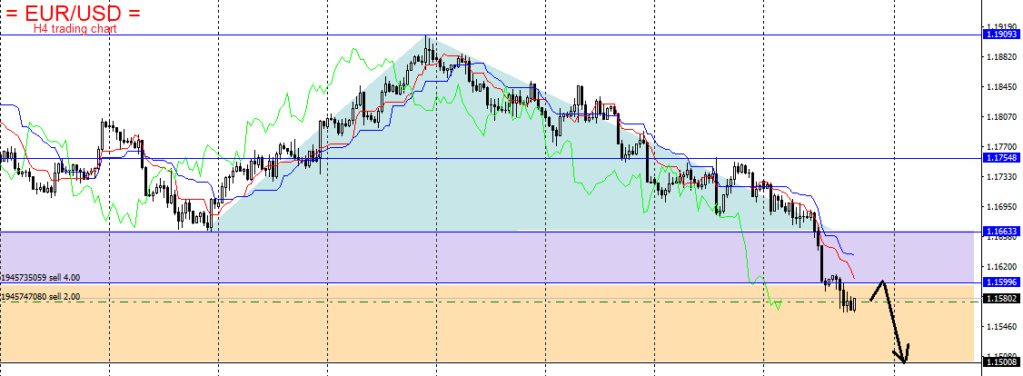Select the sell 2.00 order label
This screenshot has height=376, width=1023.
40,296
